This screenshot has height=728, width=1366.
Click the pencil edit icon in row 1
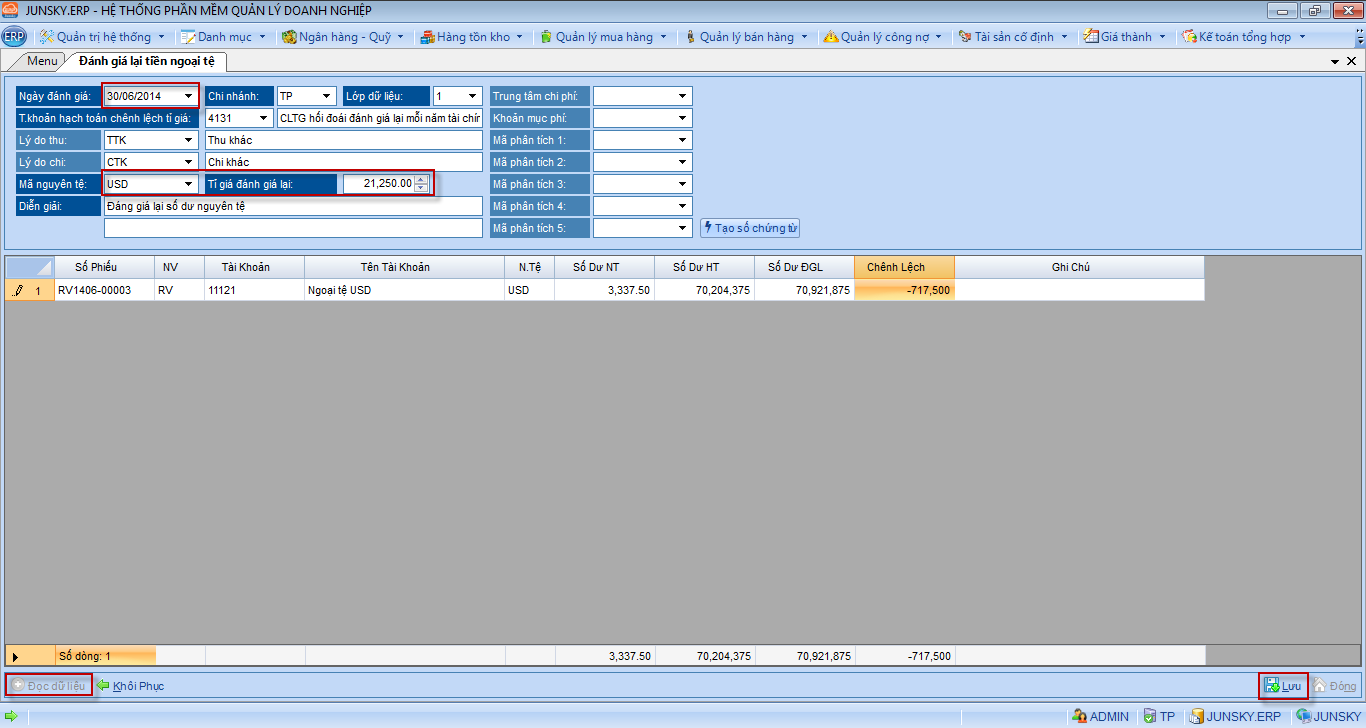pos(18,291)
